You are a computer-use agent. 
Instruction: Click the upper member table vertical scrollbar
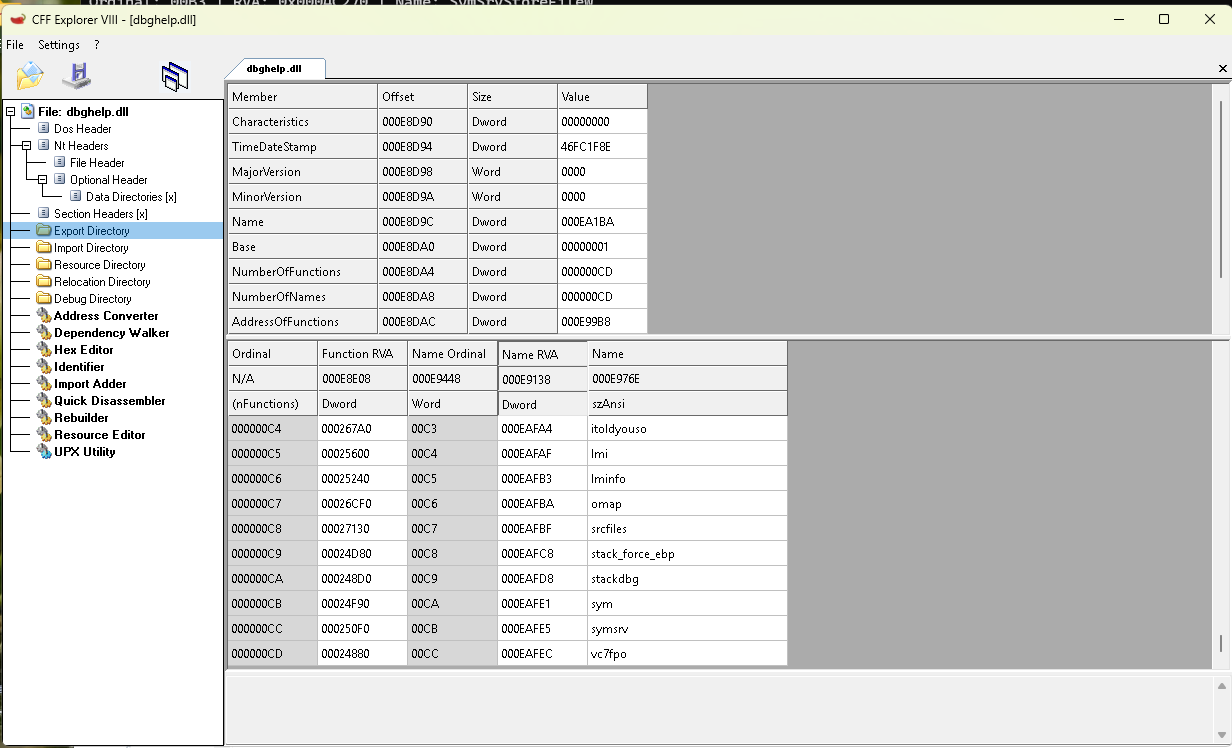coord(1220,190)
